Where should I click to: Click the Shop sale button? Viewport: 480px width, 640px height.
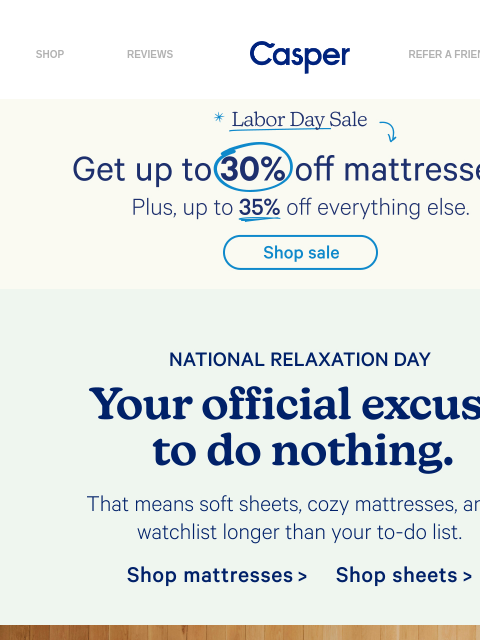pos(300,253)
